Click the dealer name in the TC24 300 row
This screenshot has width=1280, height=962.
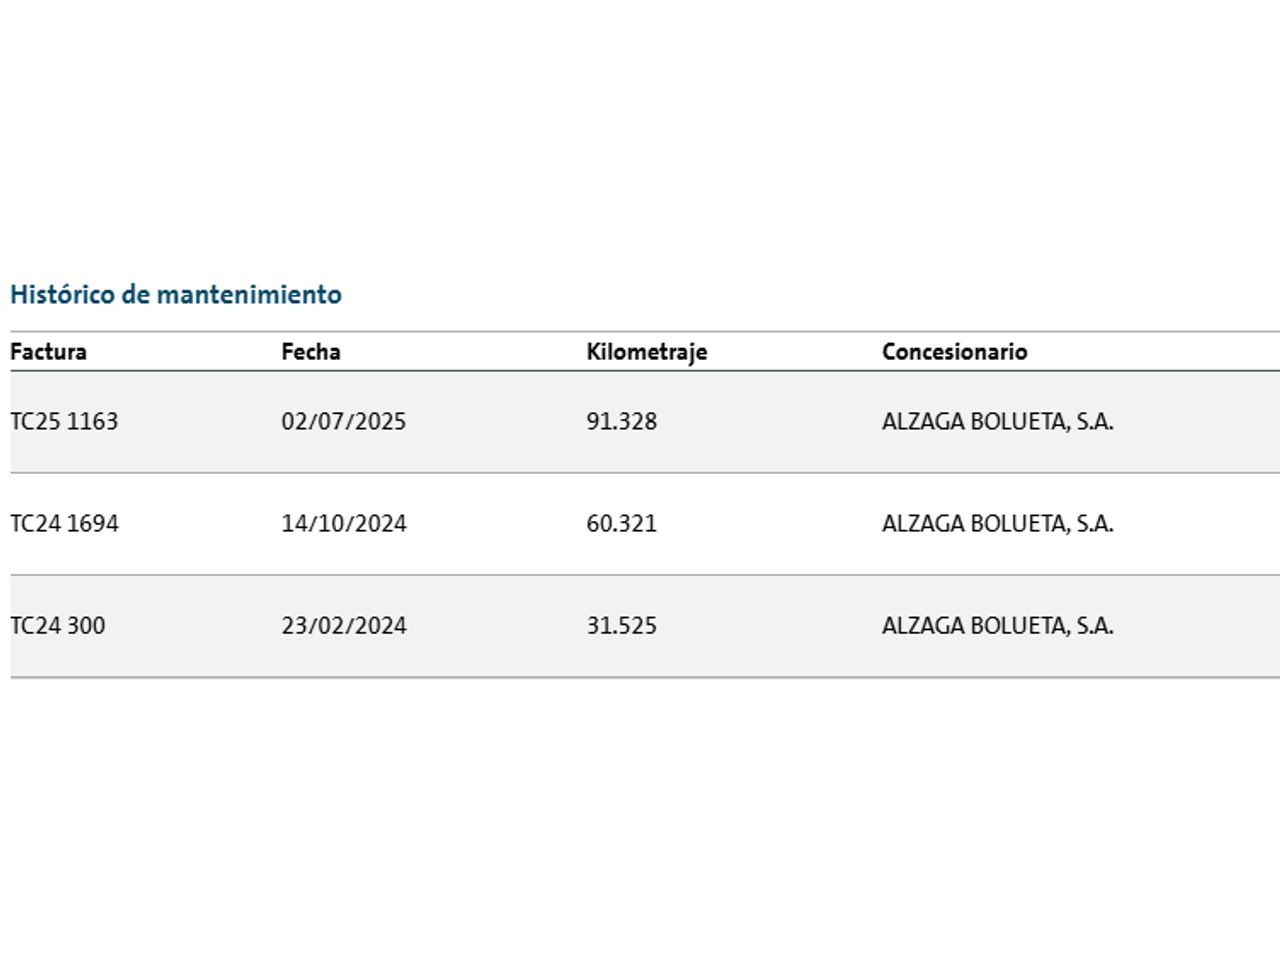pos(997,626)
